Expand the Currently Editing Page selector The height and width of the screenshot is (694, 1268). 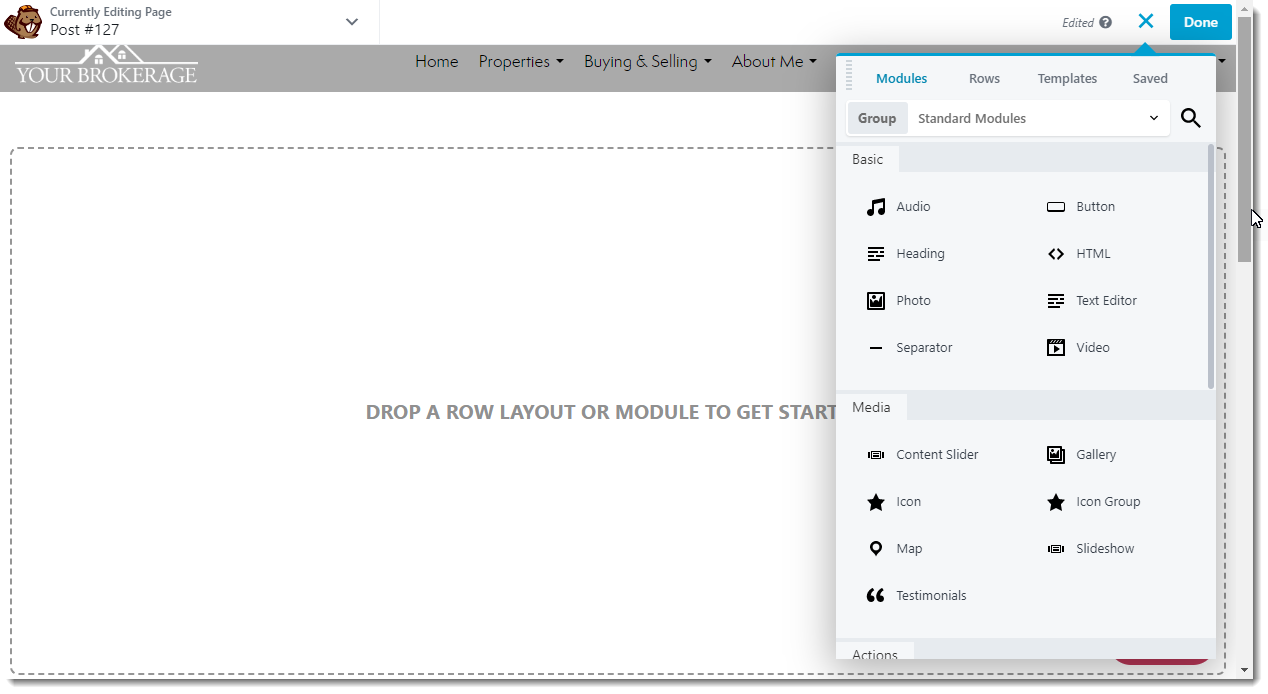(351, 21)
